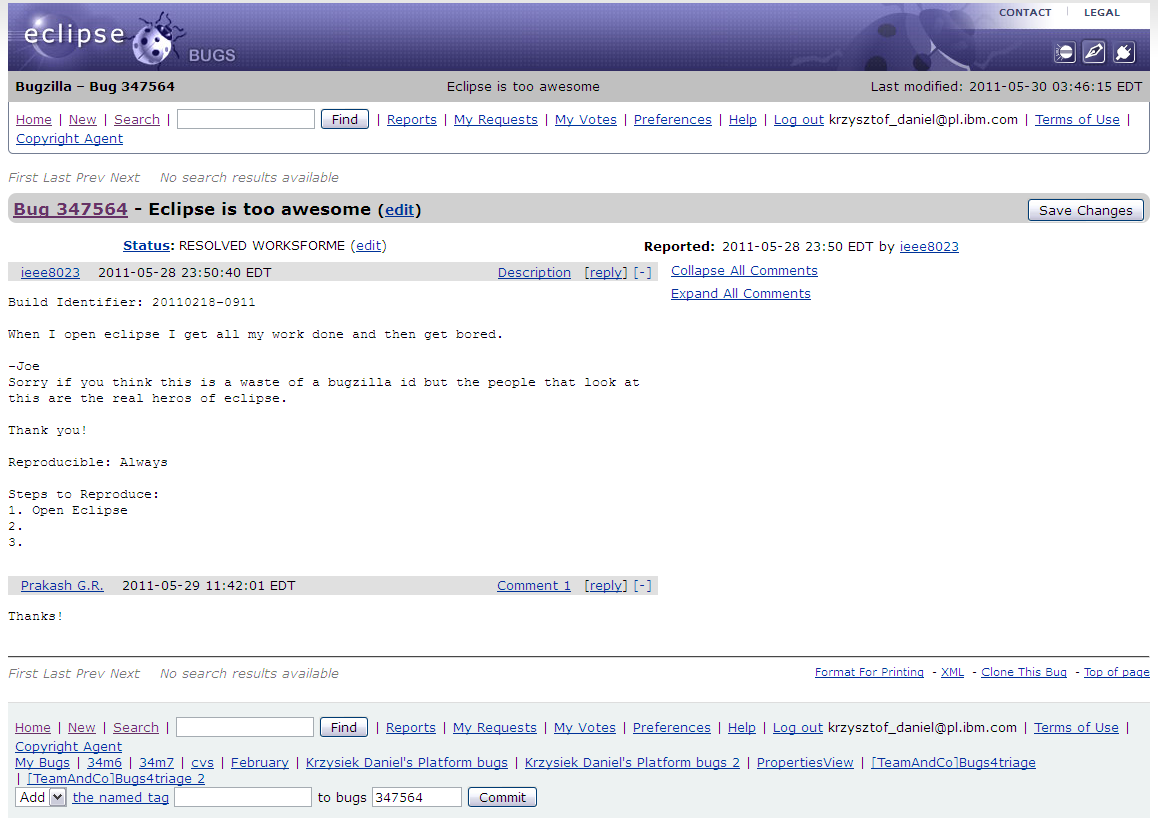Open the LEGAL link in the banner
The height and width of the screenshot is (820, 1158).
pyautogui.click(x=1102, y=13)
